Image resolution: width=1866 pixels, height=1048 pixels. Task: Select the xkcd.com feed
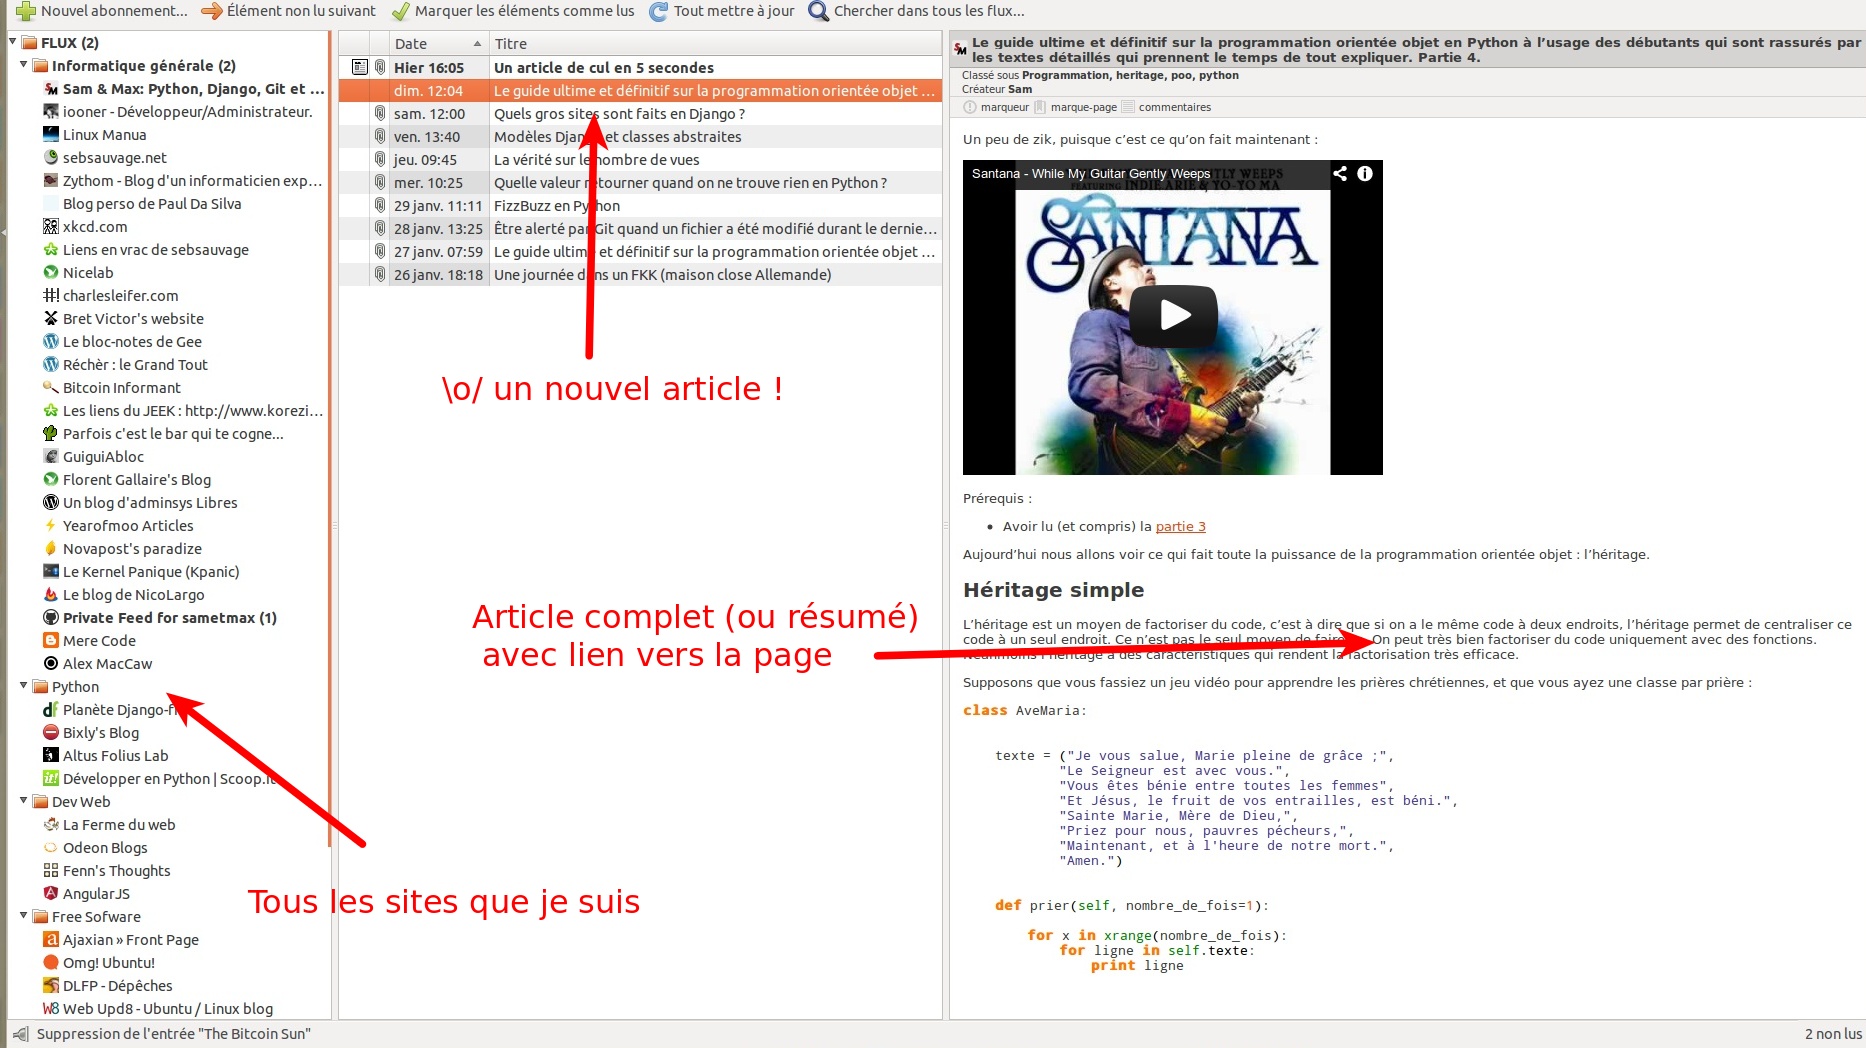[95, 227]
